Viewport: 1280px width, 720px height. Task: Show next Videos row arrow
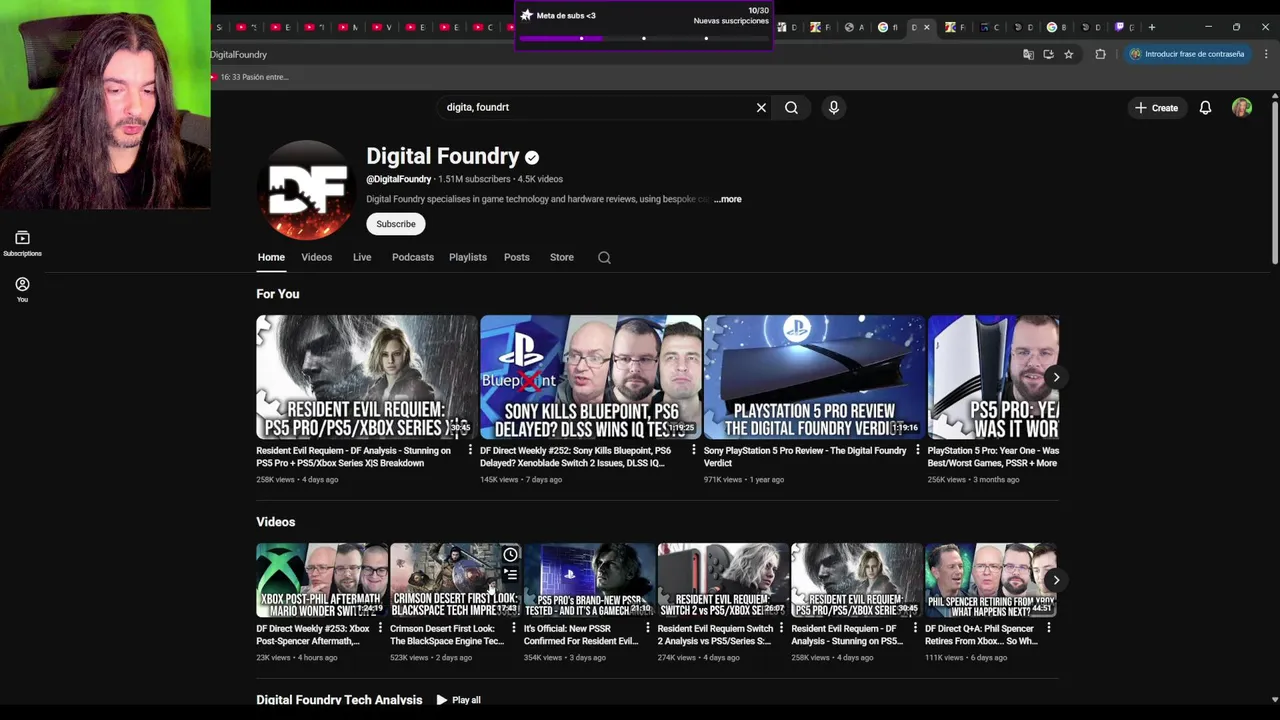(x=1056, y=580)
